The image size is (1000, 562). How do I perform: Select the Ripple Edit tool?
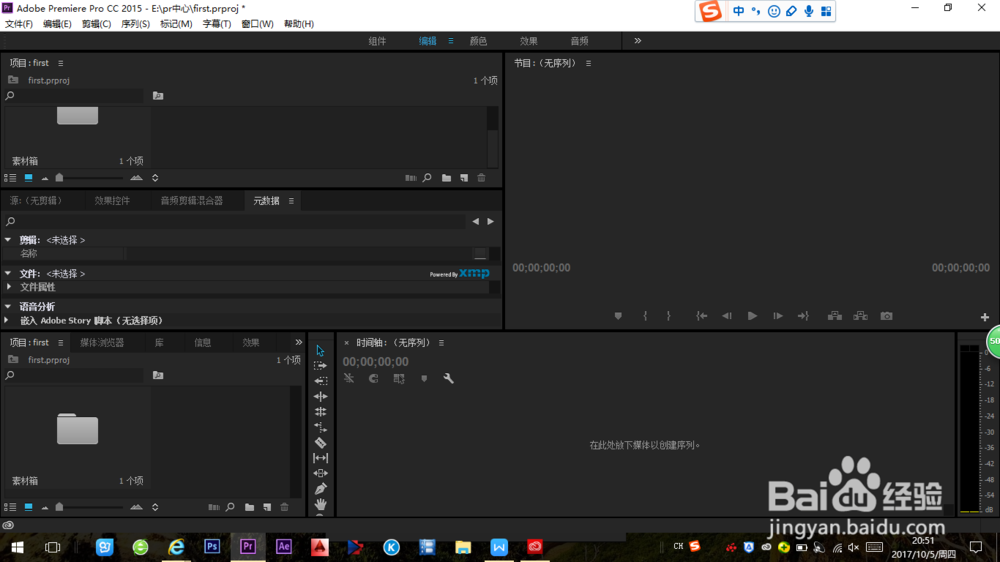pos(320,396)
